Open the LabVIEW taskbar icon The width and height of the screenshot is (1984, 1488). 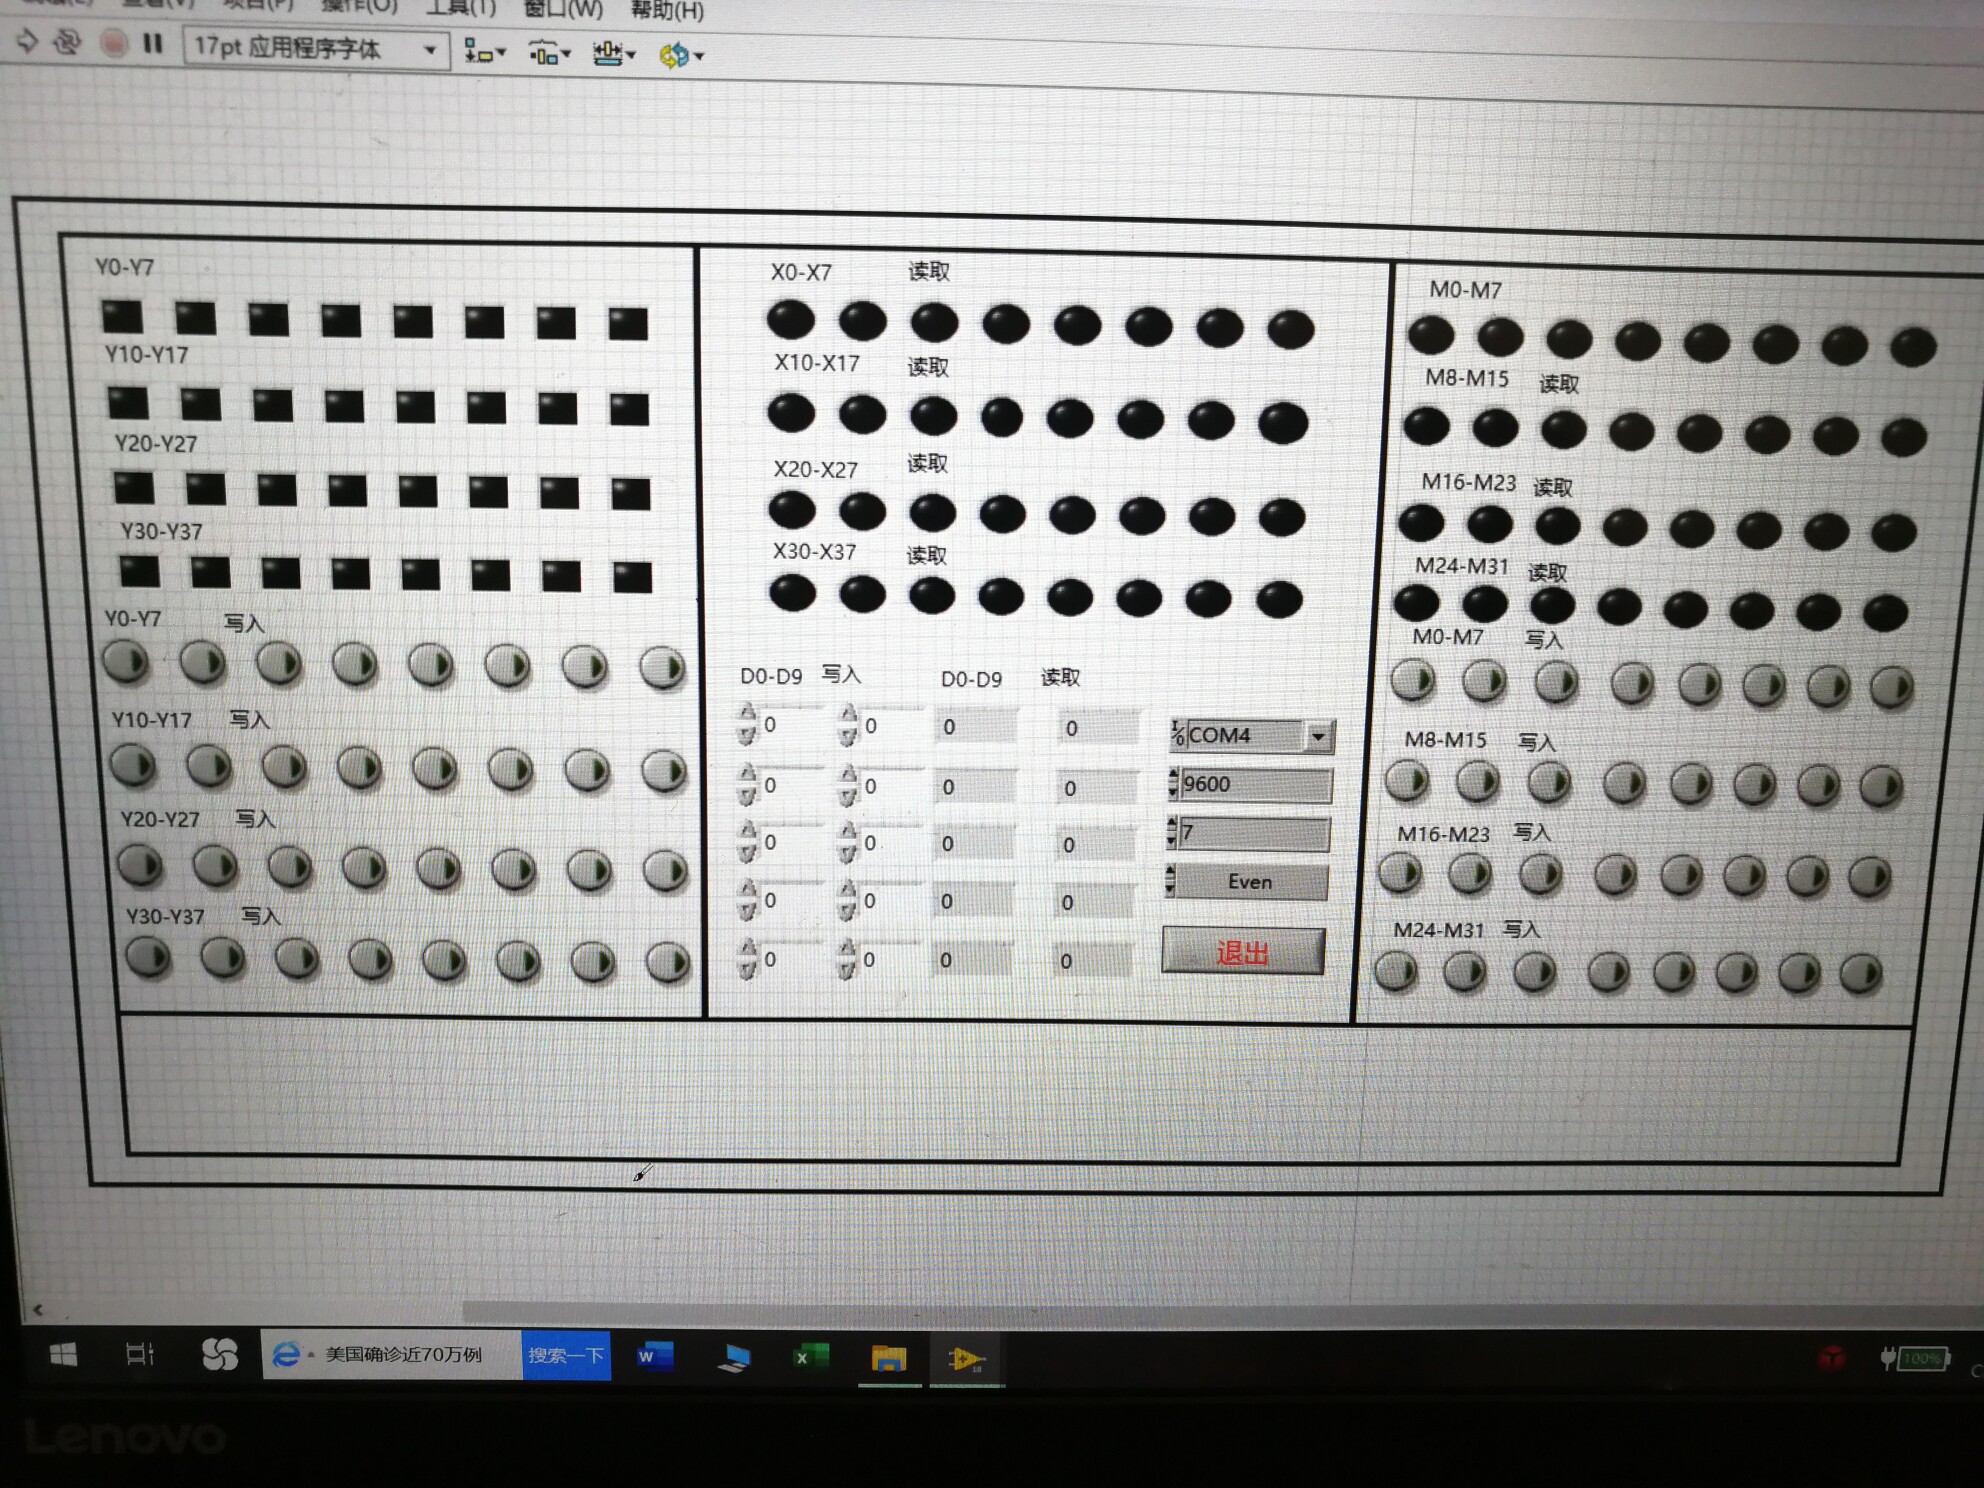pos(966,1359)
